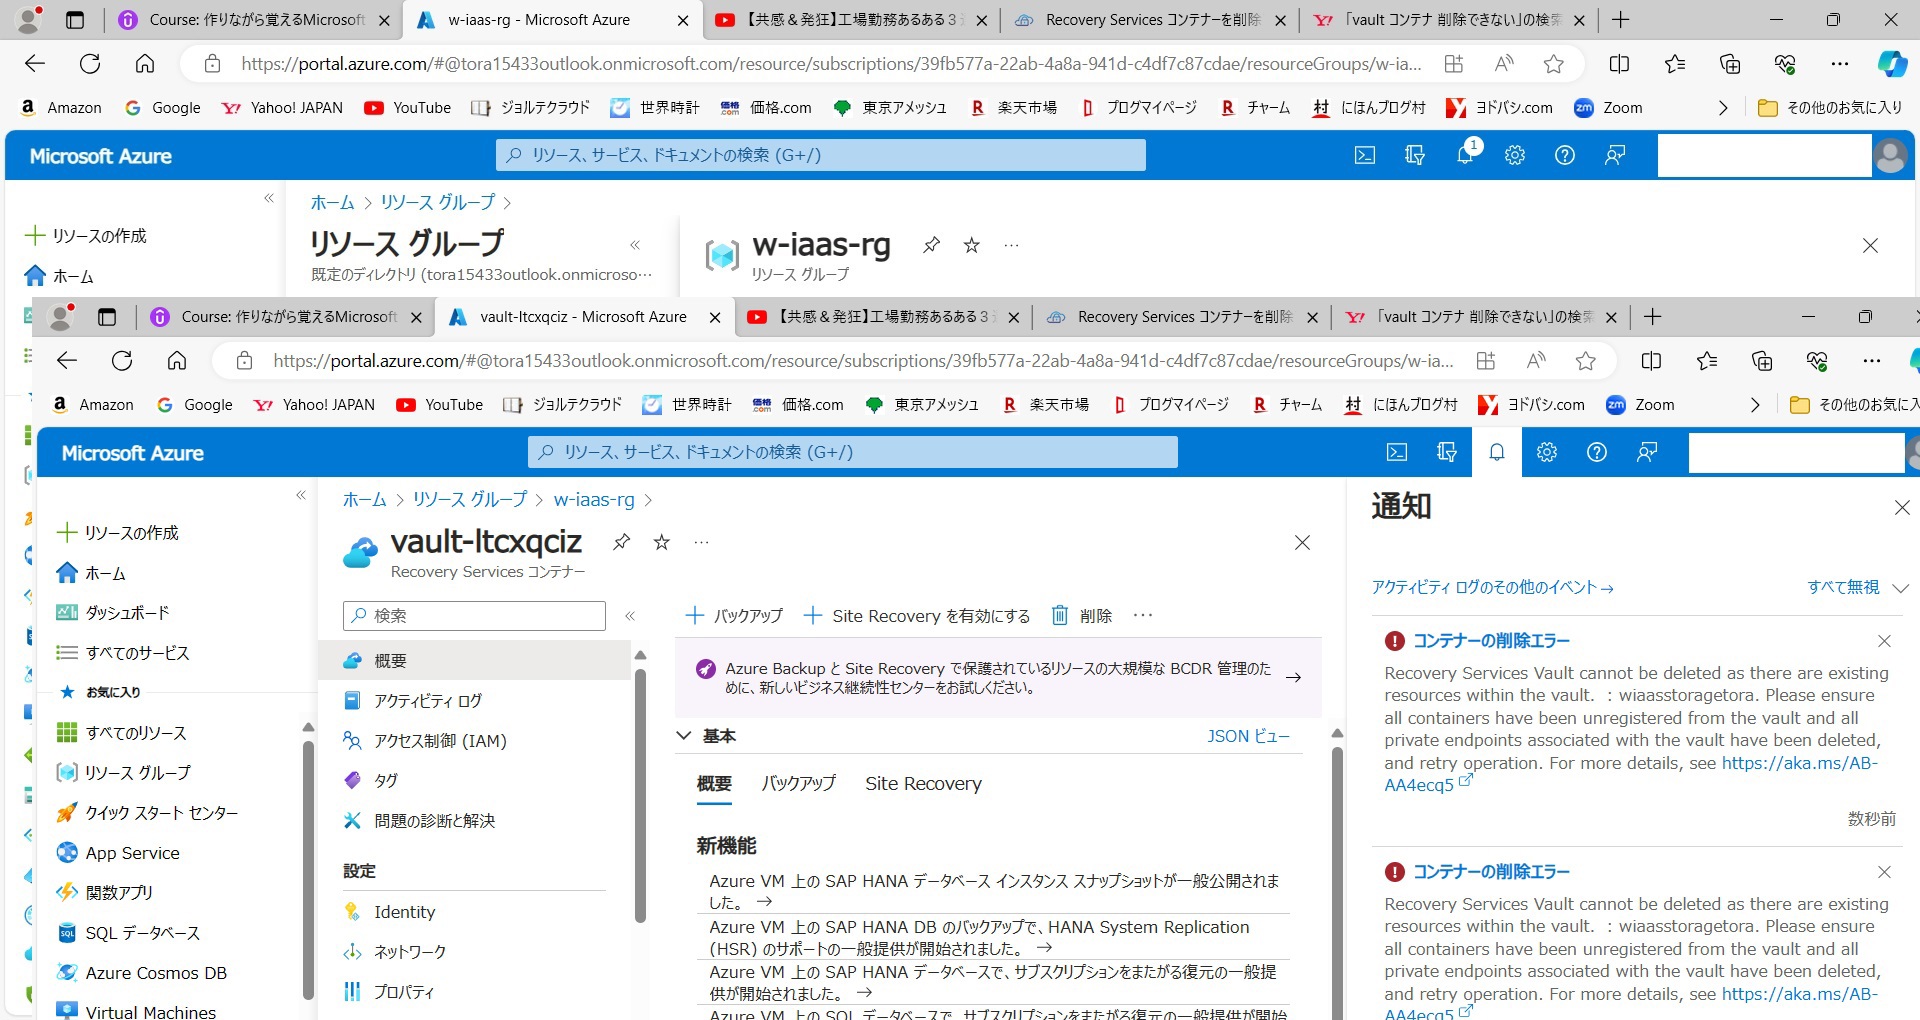Click the Azure search box in the front window
Screen dimensions: 1920x1020
click(x=853, y=452)
